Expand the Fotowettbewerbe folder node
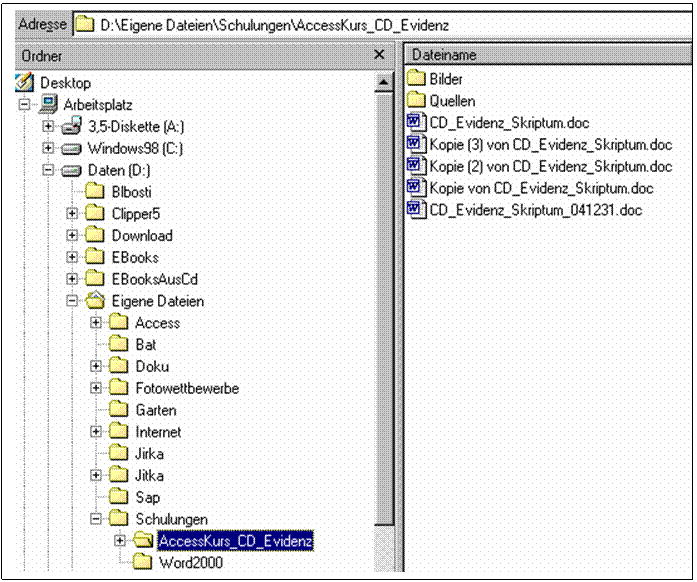Screen dimensions: 697x582 coord(96,388)
